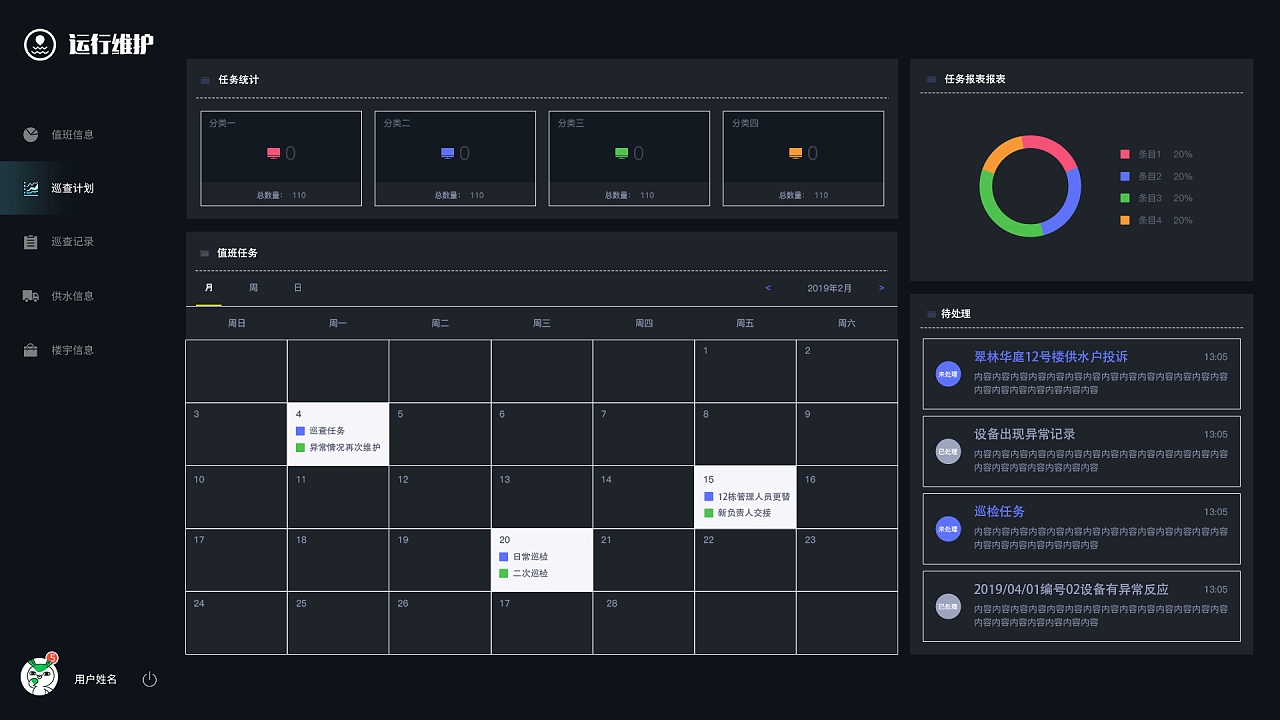This screenshot has height=720, width=1280.
Task: Click the 任务统计 panel header icon
Action: coord(205,80)
